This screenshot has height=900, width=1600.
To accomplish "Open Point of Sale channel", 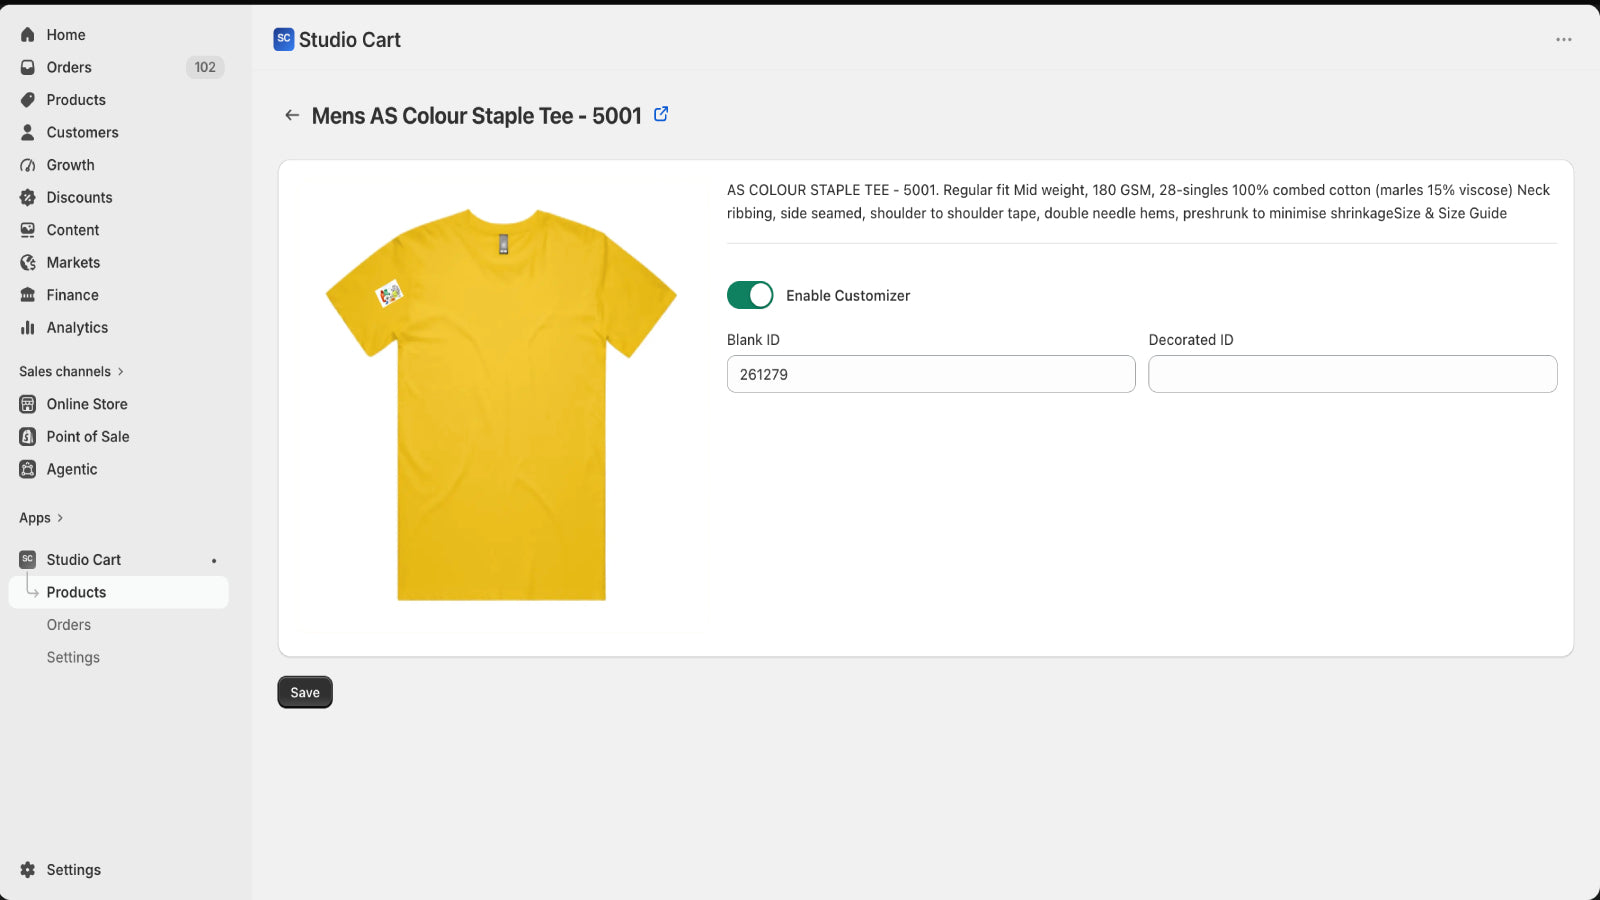I will (88, 437).
